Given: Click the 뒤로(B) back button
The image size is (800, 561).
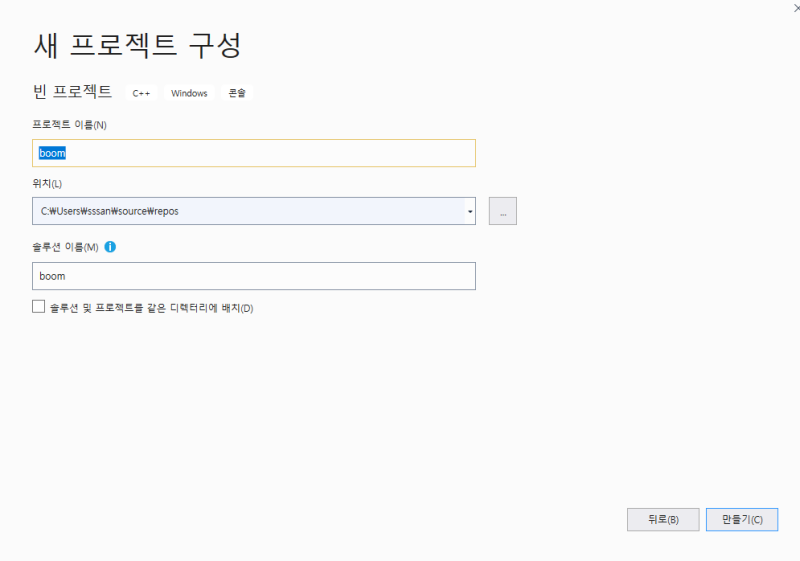Looking at the screenshot, I should [x=663, y=520].
